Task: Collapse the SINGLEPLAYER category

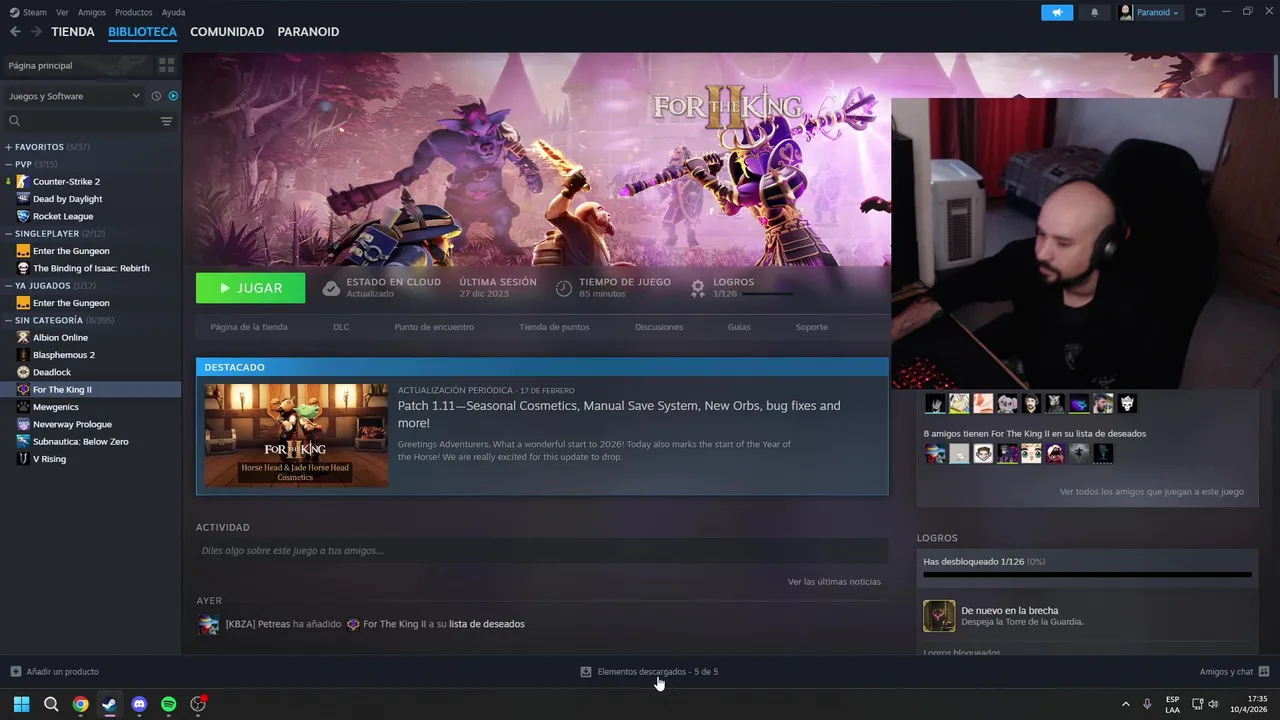Action: click(8, 234)
